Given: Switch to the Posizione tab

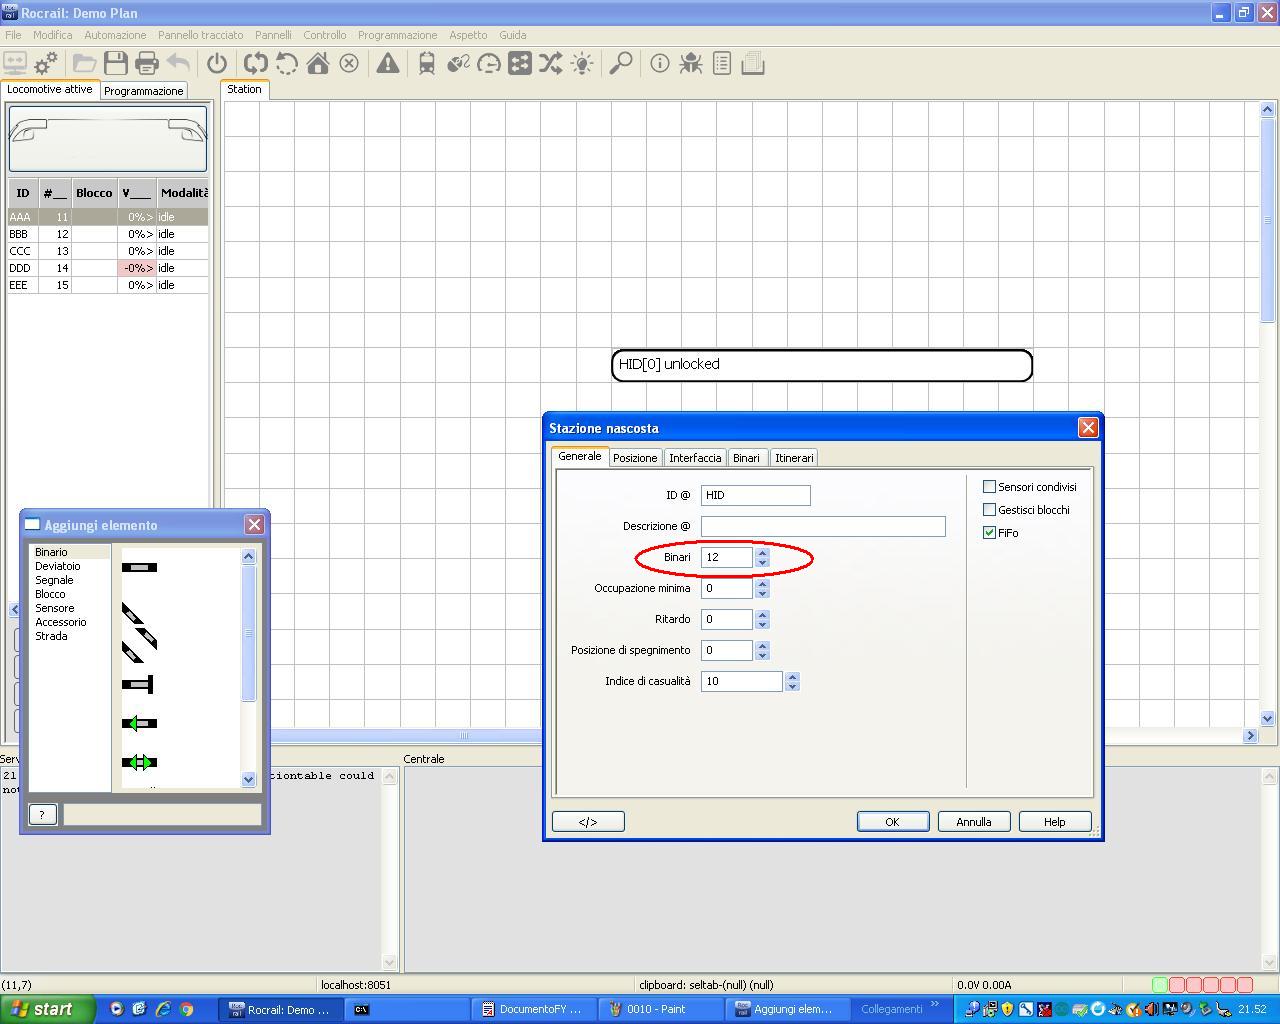Looking at the screenshot, I should click(x=635, y=458).
